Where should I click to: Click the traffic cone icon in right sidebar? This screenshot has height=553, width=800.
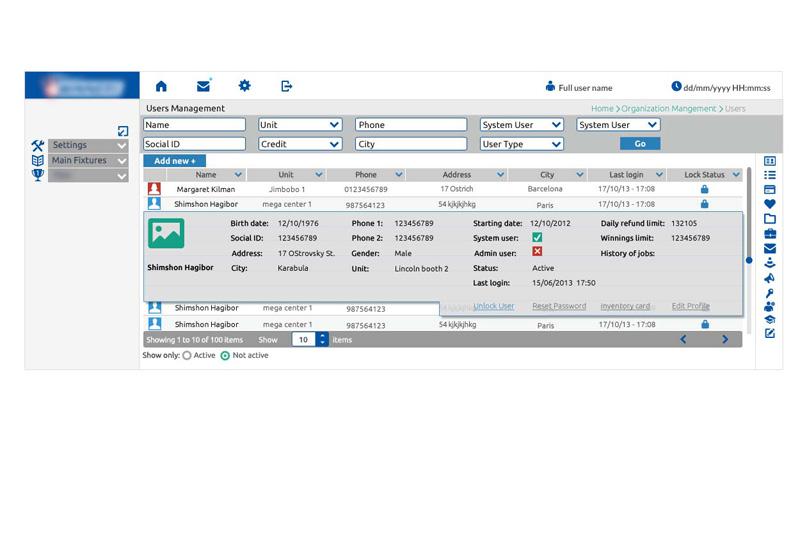pos(770,263)
